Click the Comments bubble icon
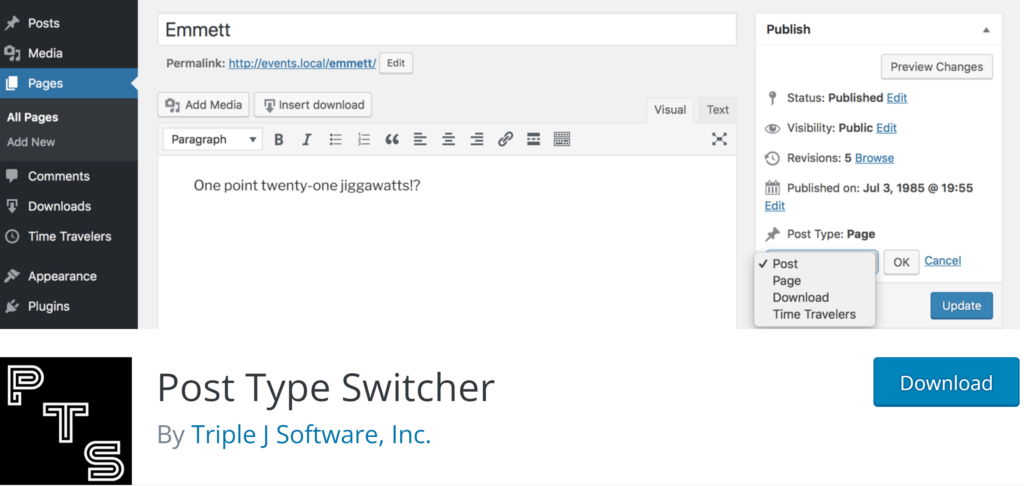1024x486 pixels. [12, 176]
